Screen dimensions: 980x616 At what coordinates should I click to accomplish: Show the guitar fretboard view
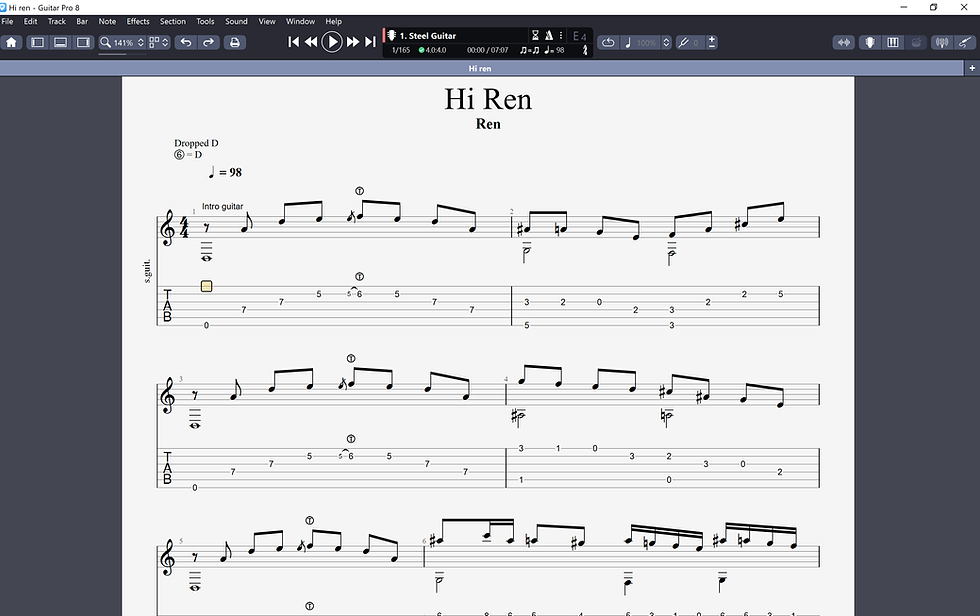click(869, 42)
